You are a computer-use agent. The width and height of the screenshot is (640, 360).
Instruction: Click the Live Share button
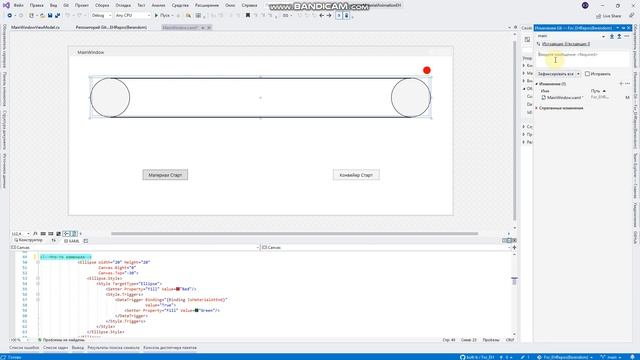tap(609, 16)
